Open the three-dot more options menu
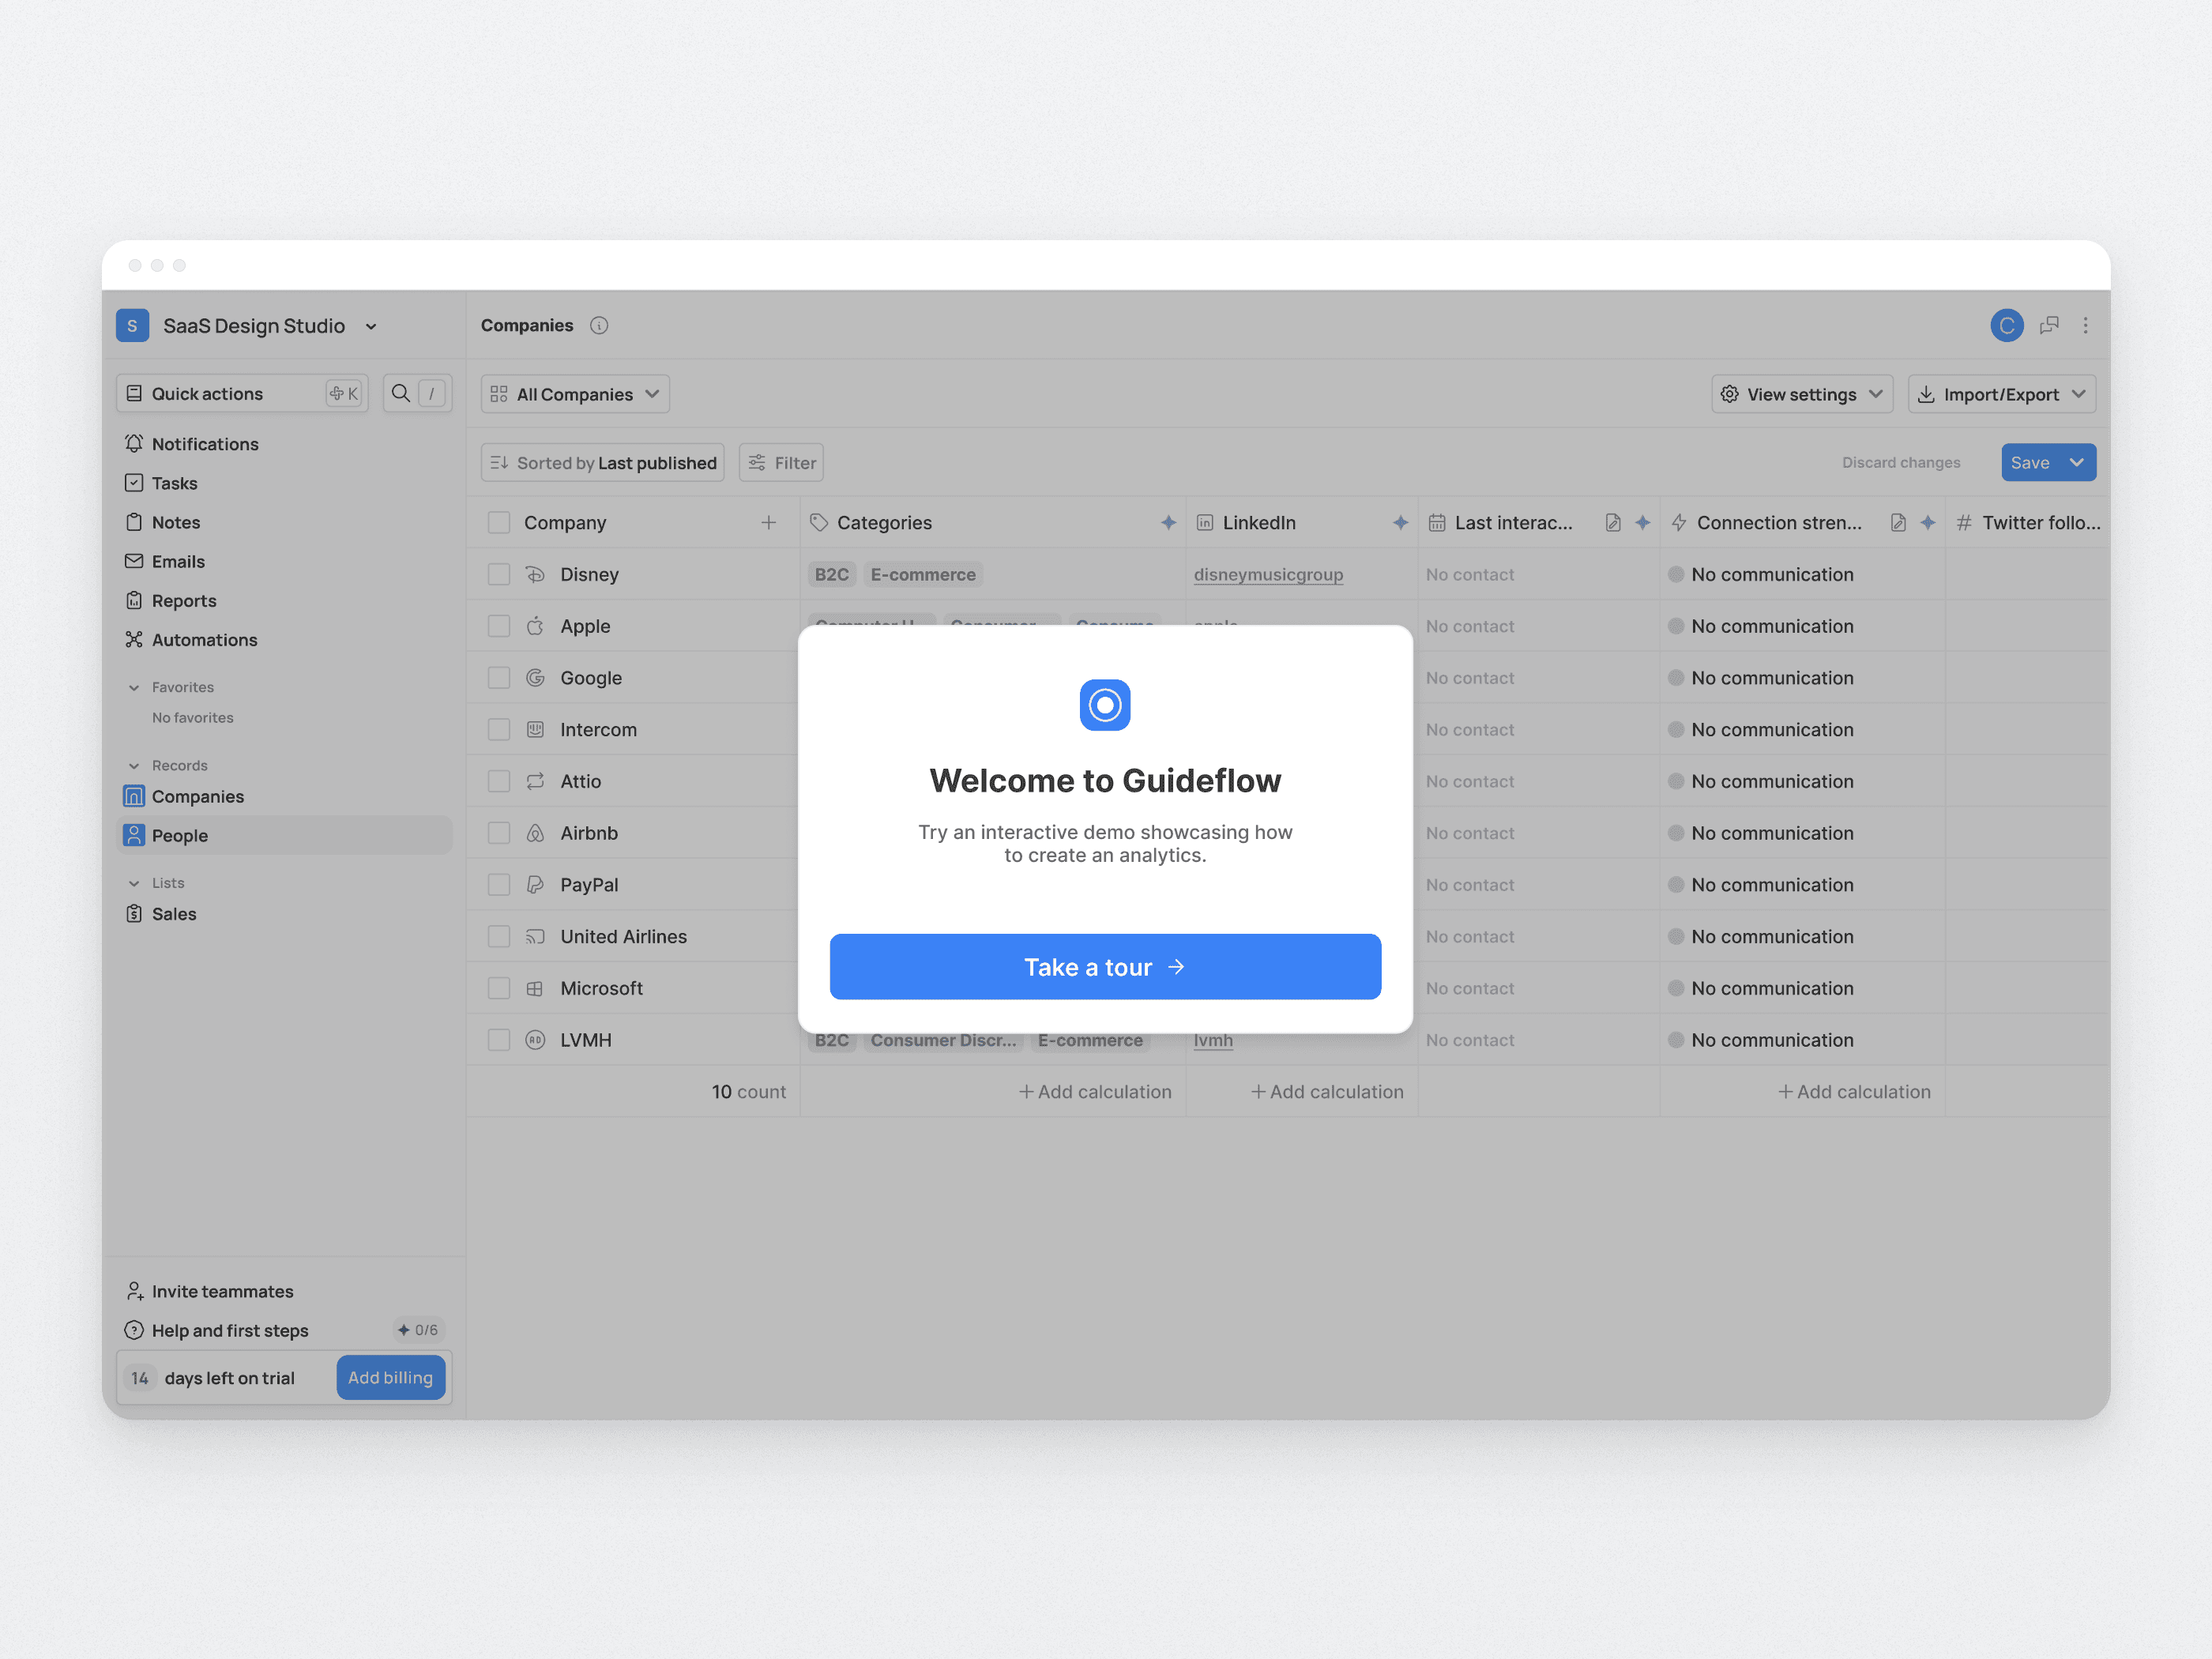The height and width of the screenshot is (1659, 2212). click(2085, 326)
